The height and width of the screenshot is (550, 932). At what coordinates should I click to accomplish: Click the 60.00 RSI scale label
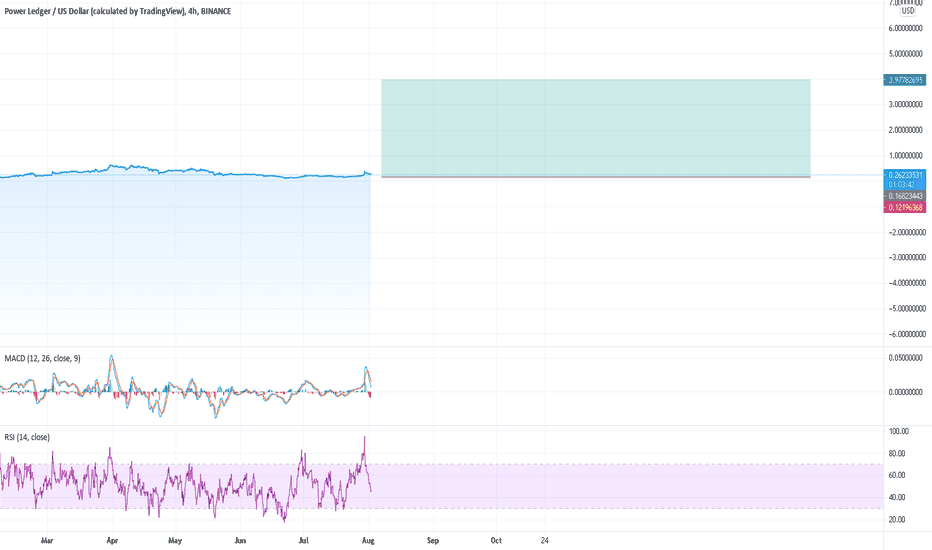point(898,475)
